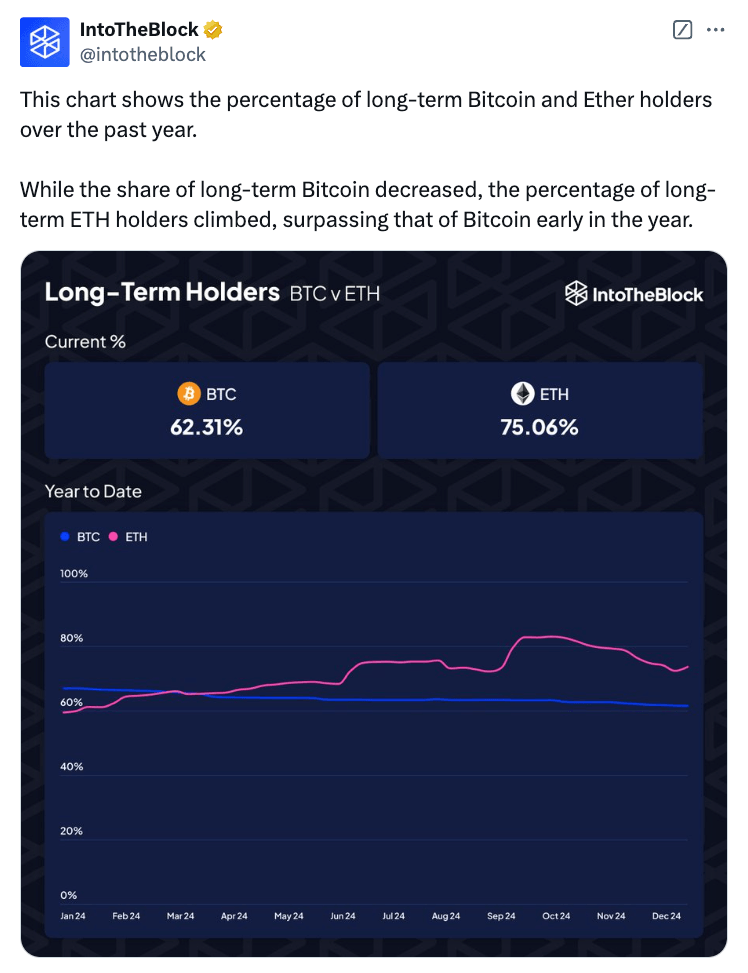
Task: Open the @intotheblock handle link
Action: 143,54
